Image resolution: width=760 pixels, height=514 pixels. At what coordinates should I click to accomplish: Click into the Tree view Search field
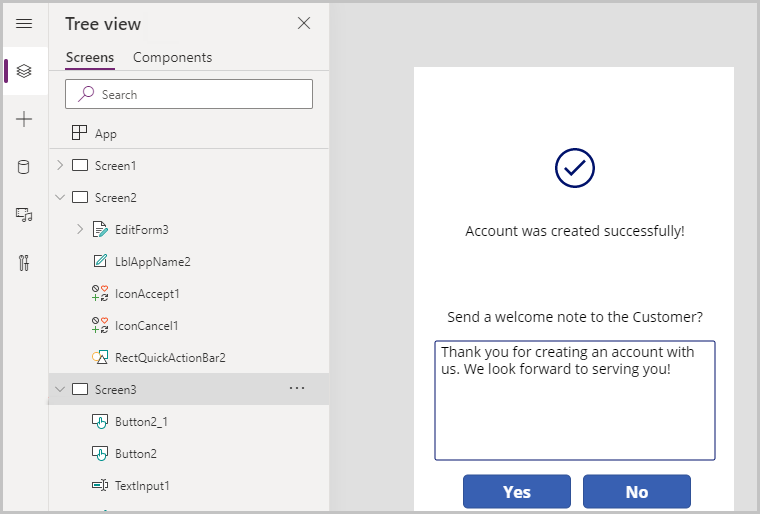tap(189, 94)
